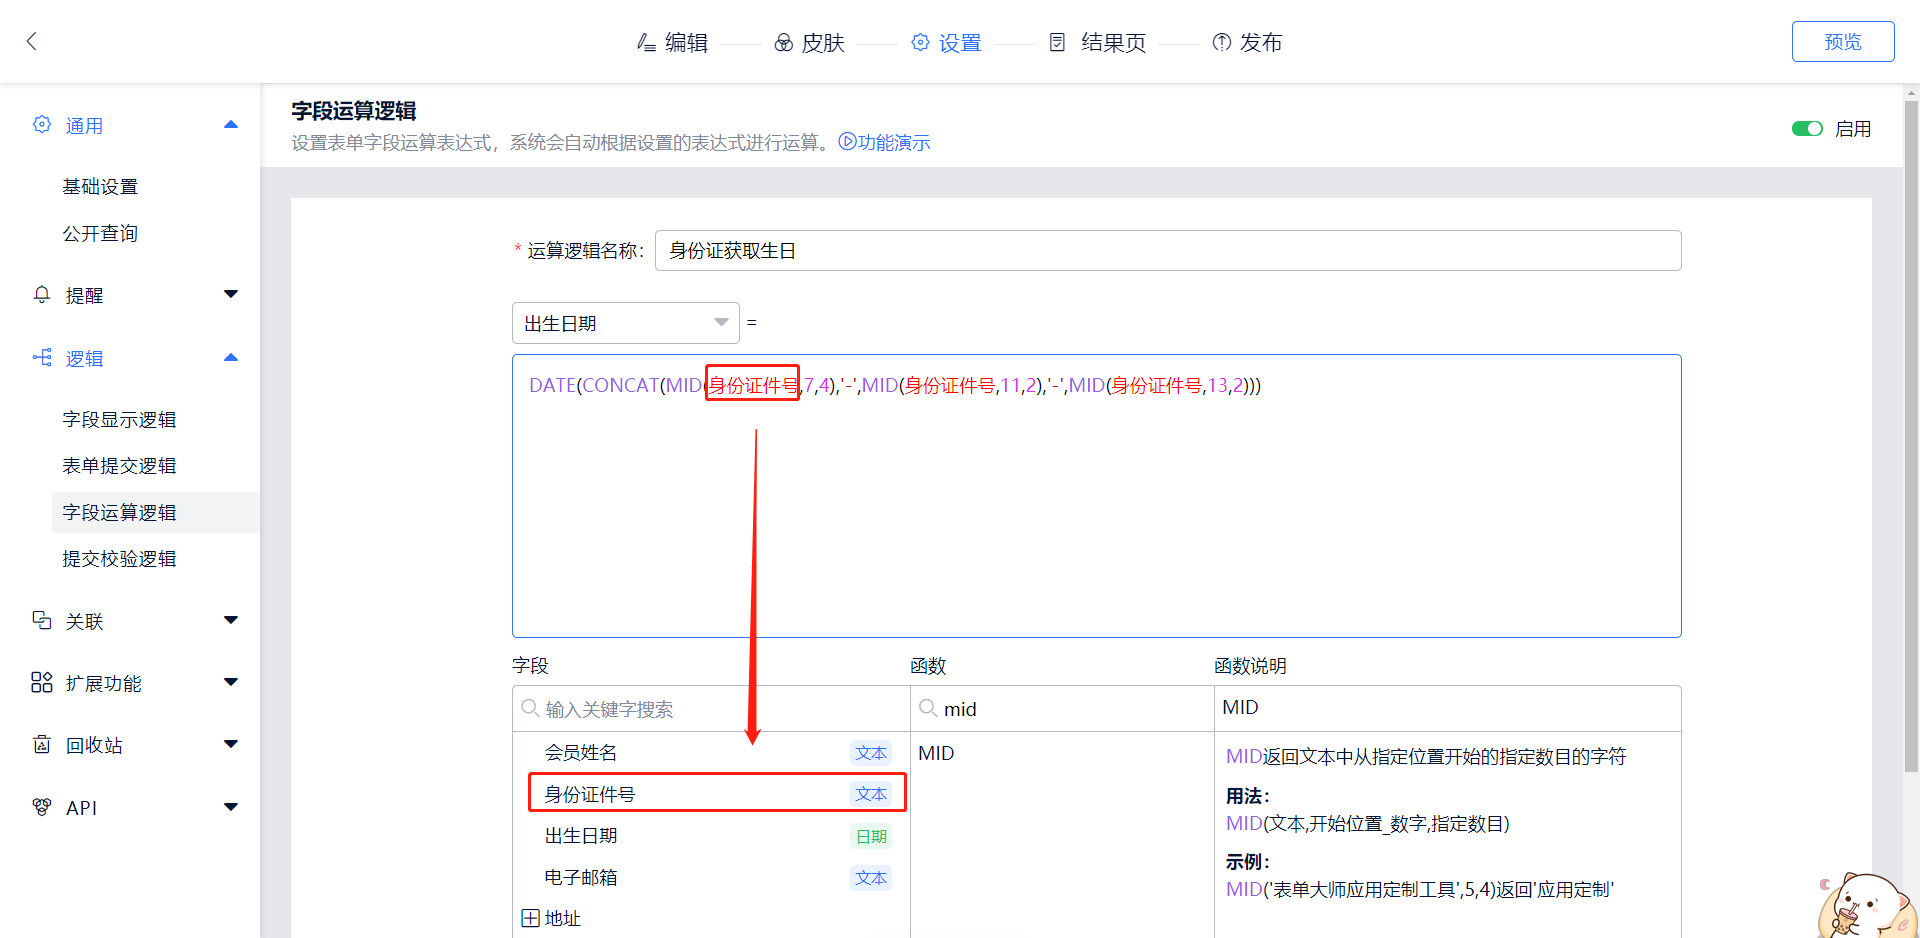This screenshot has height=938, width=1920.
Task: Toggle the 启用 switch off
Action: coord(1806,129)
